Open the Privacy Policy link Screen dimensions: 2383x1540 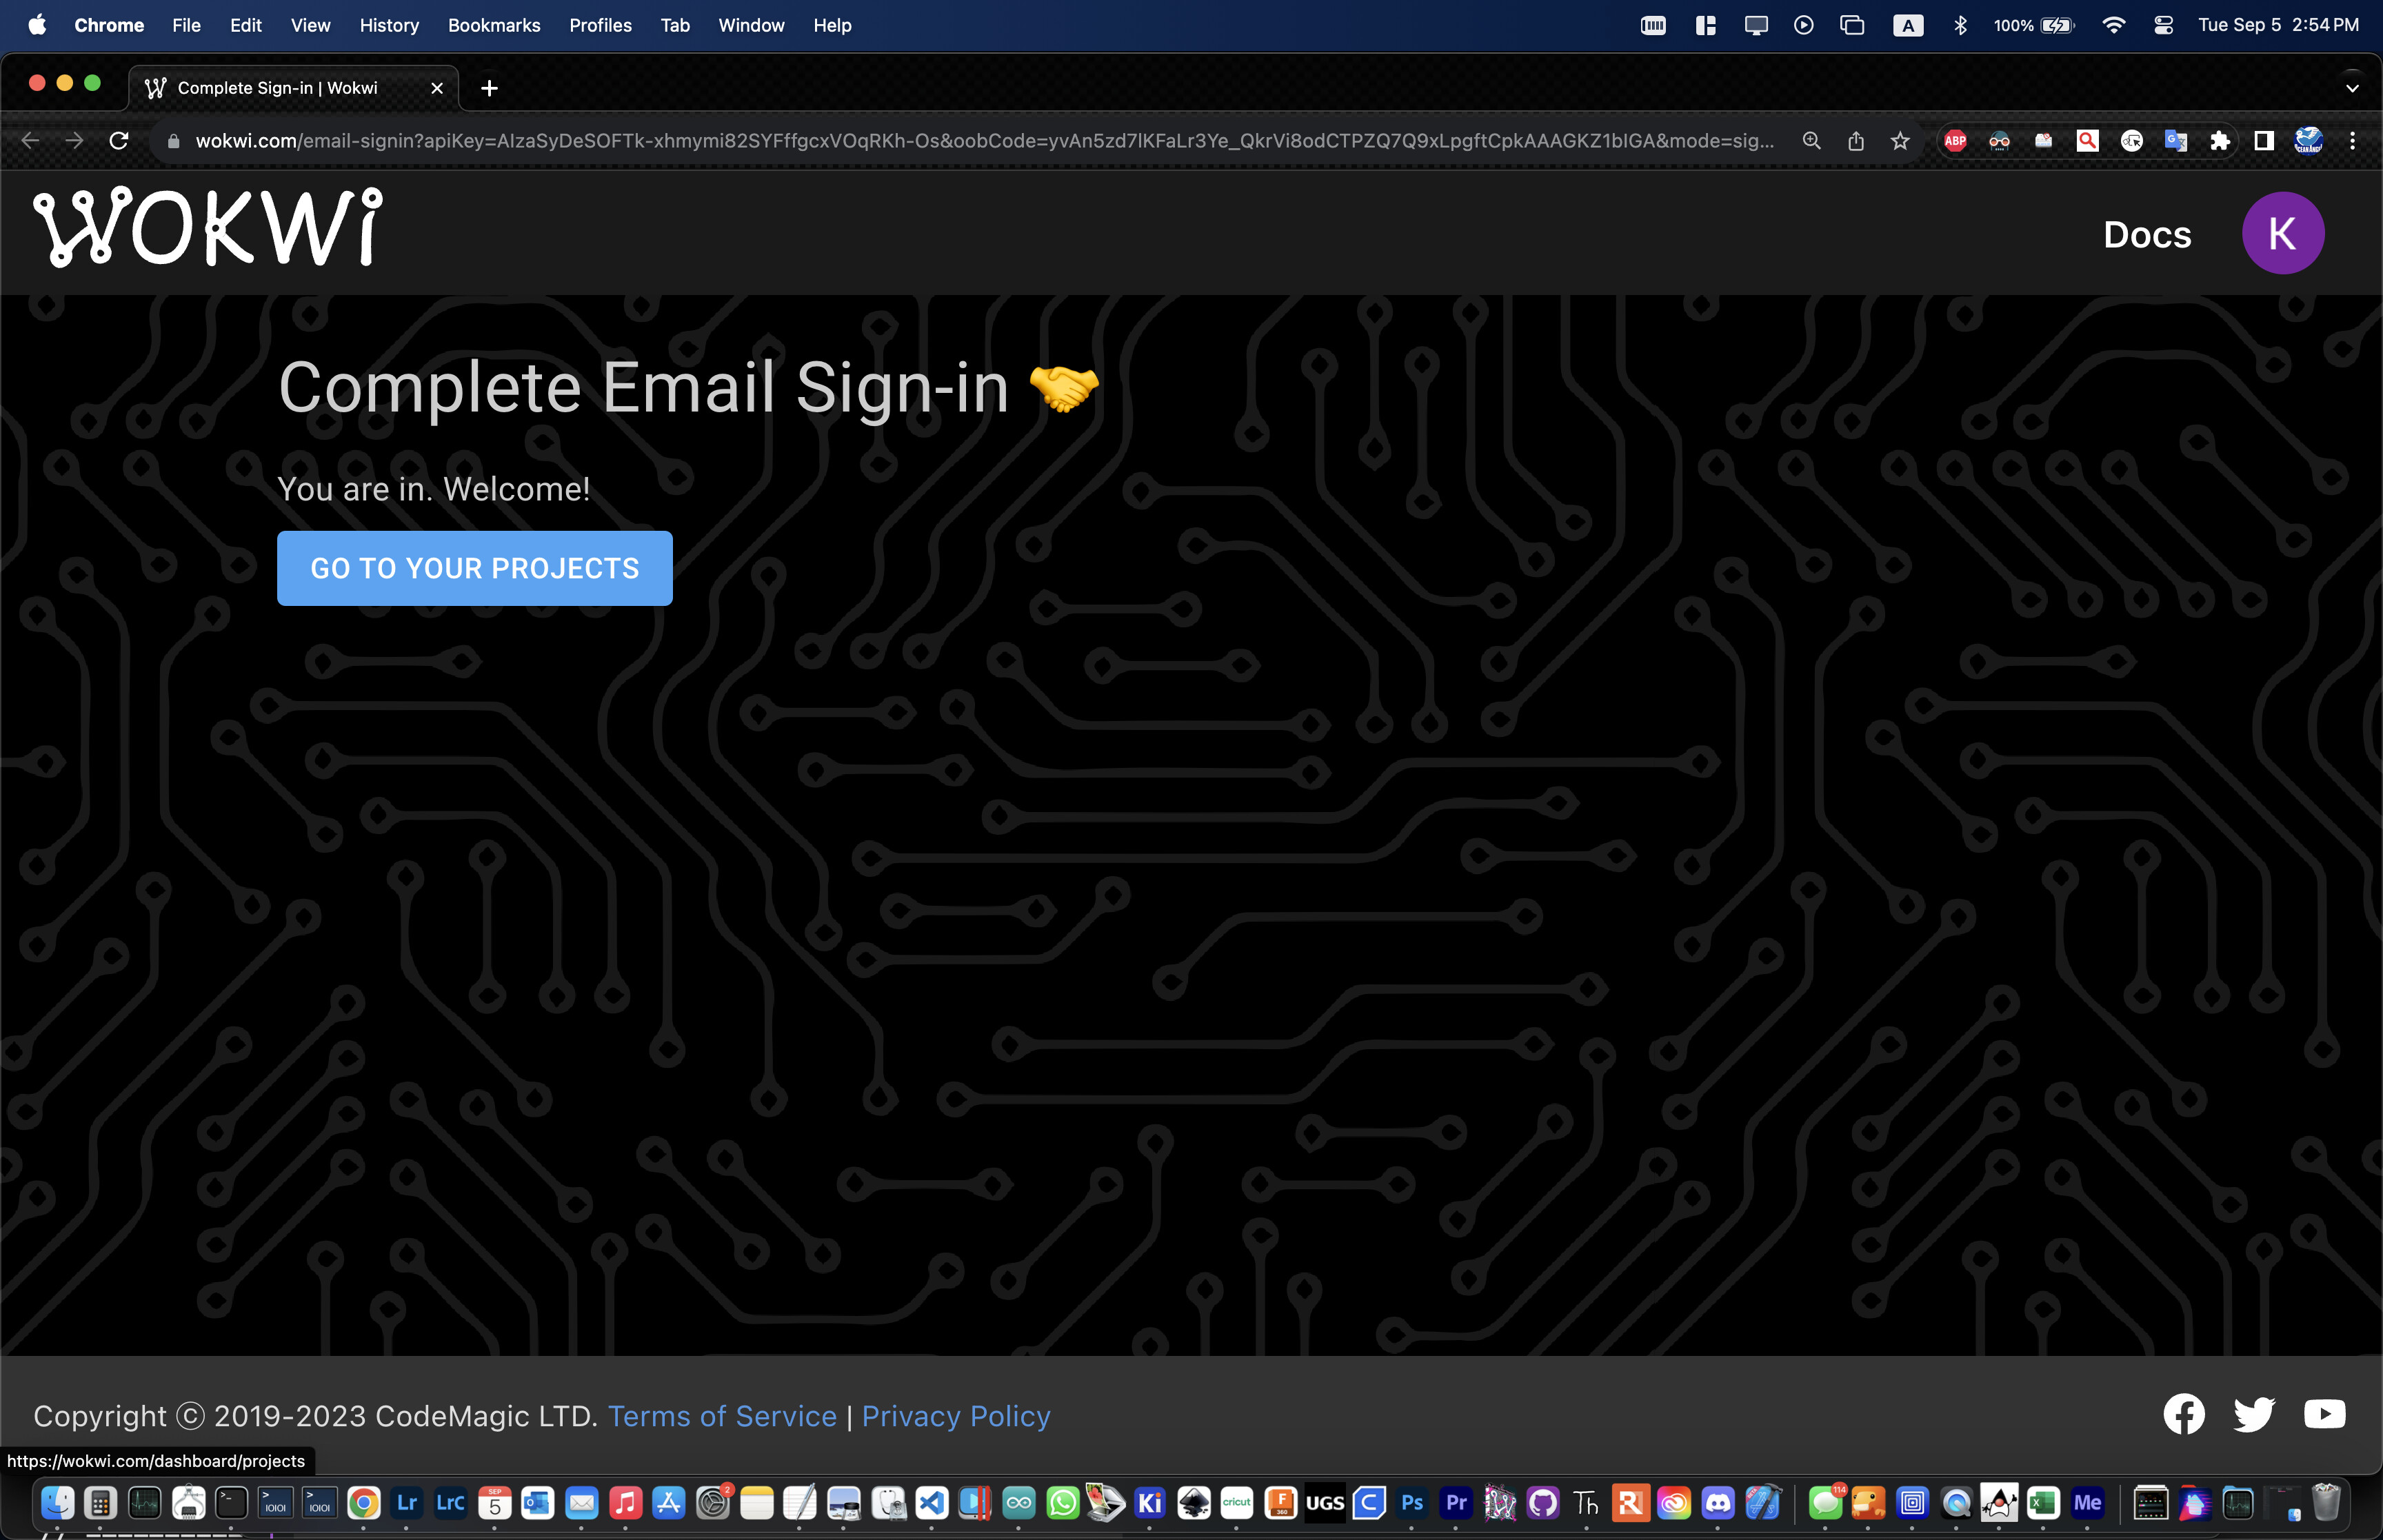point(956,1416)
